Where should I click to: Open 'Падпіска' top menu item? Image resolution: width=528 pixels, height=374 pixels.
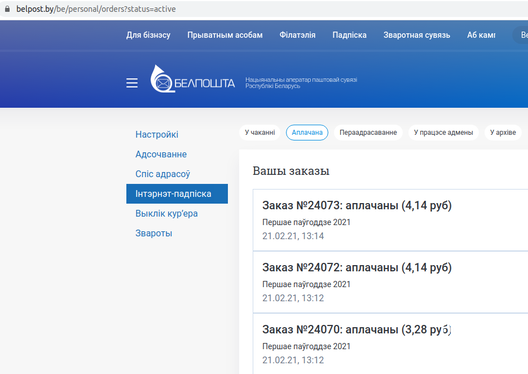point(350,35)
